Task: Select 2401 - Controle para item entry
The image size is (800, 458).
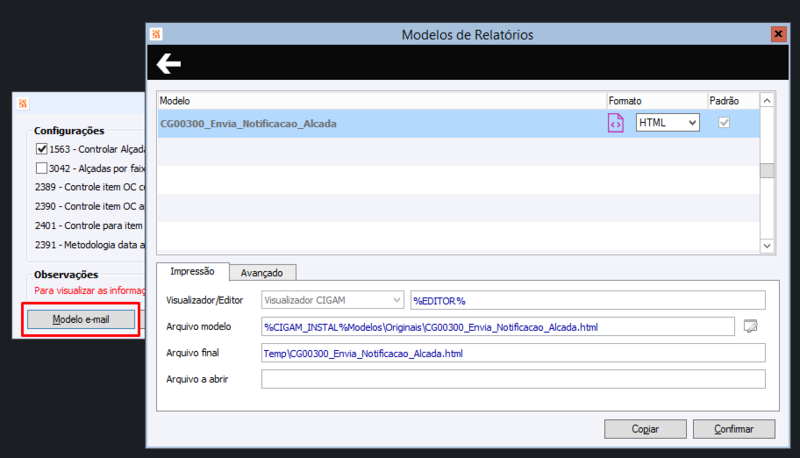Action: click(89, 225)
